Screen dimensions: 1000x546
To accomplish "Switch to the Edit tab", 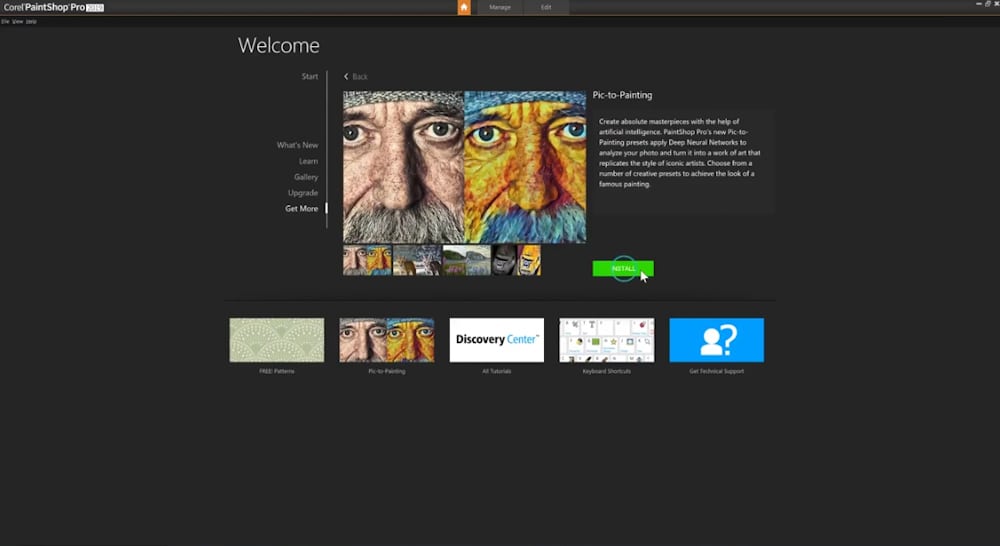I will (x=546, y=8).
